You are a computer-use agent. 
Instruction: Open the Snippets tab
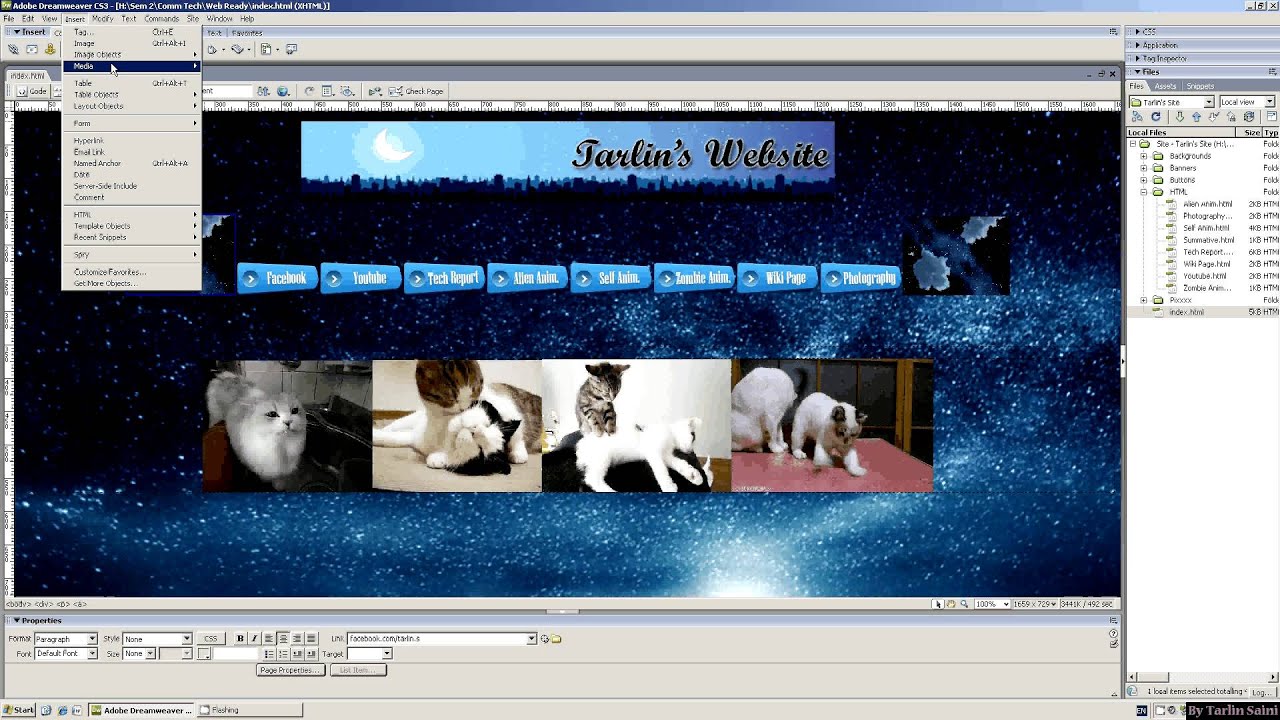tap(1200, 86)
